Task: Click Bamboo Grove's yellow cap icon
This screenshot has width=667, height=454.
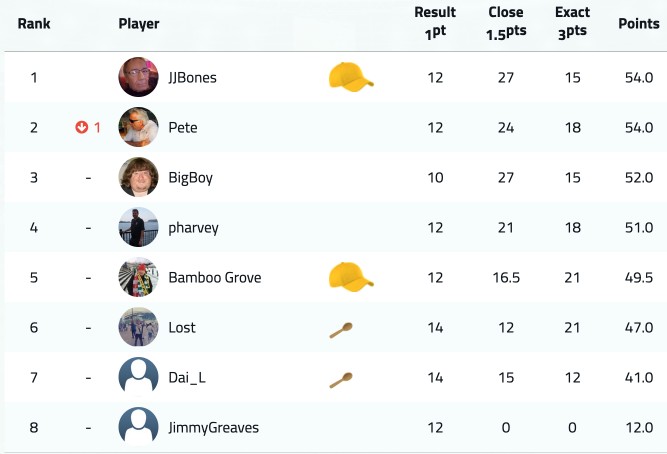Action: tap(351, 277)
